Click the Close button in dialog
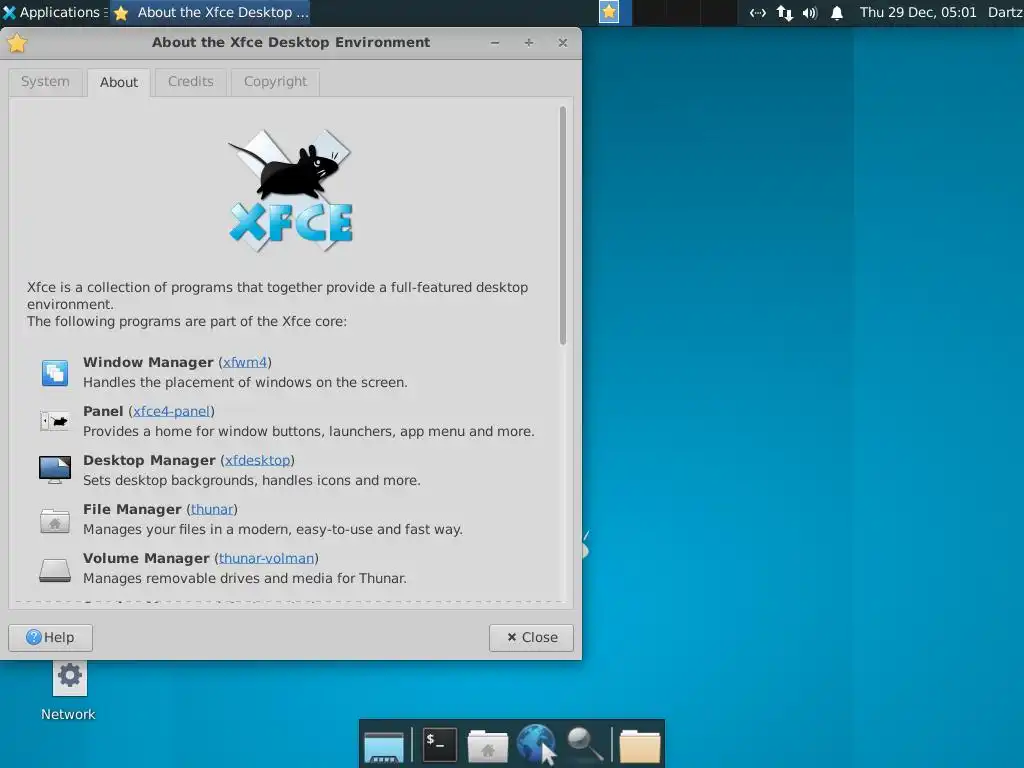 point(531,637)
